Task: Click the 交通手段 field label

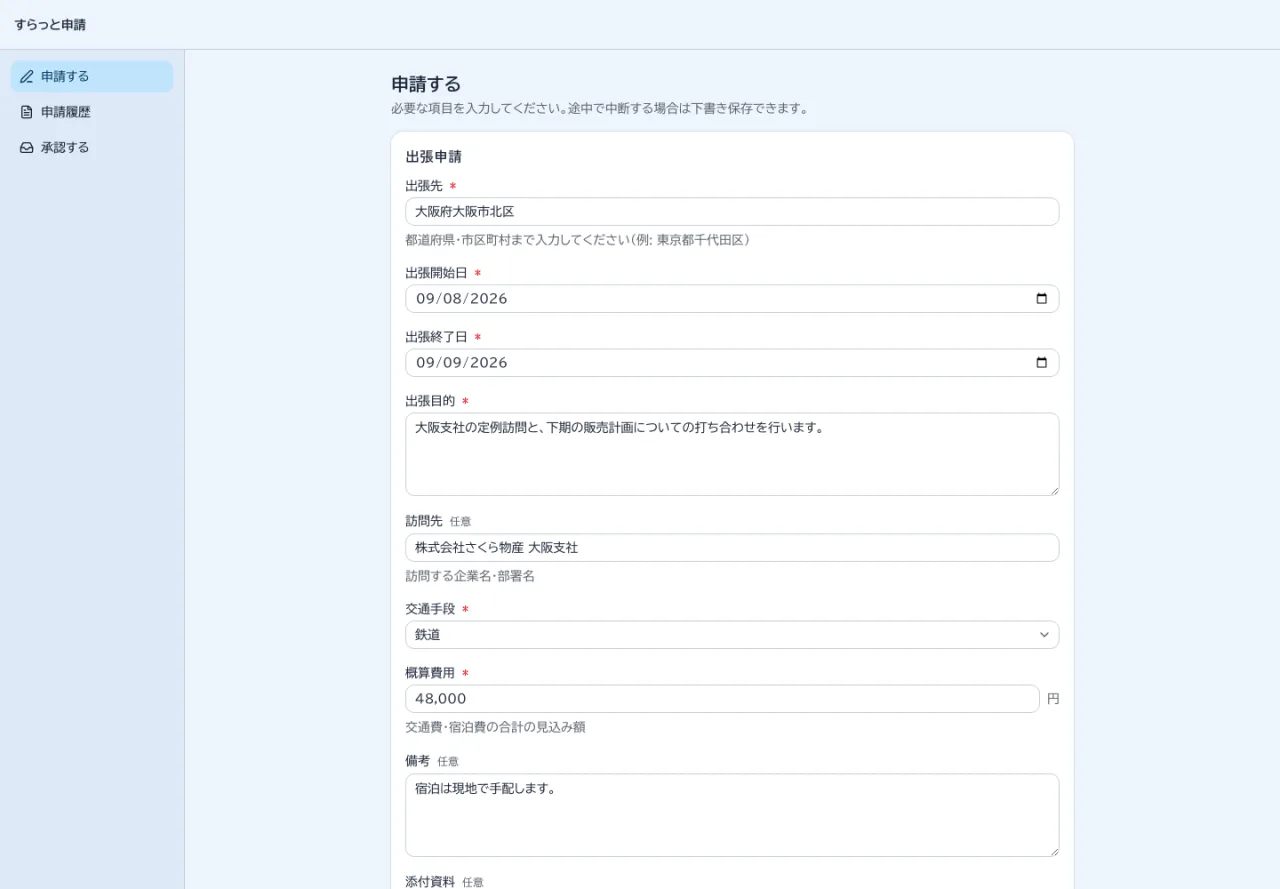Action: tap(430, 609)
